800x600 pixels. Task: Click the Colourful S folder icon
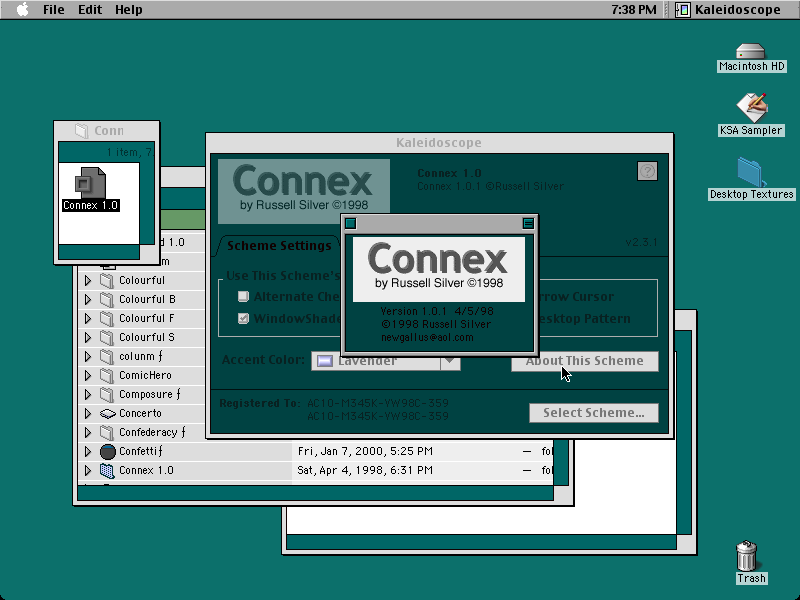pos(107,337)
